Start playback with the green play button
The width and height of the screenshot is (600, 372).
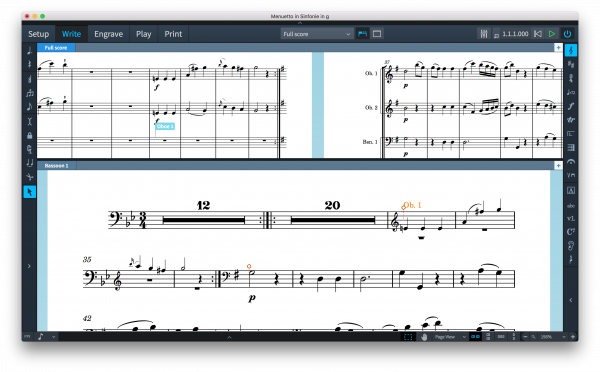(x=551, y=34)
